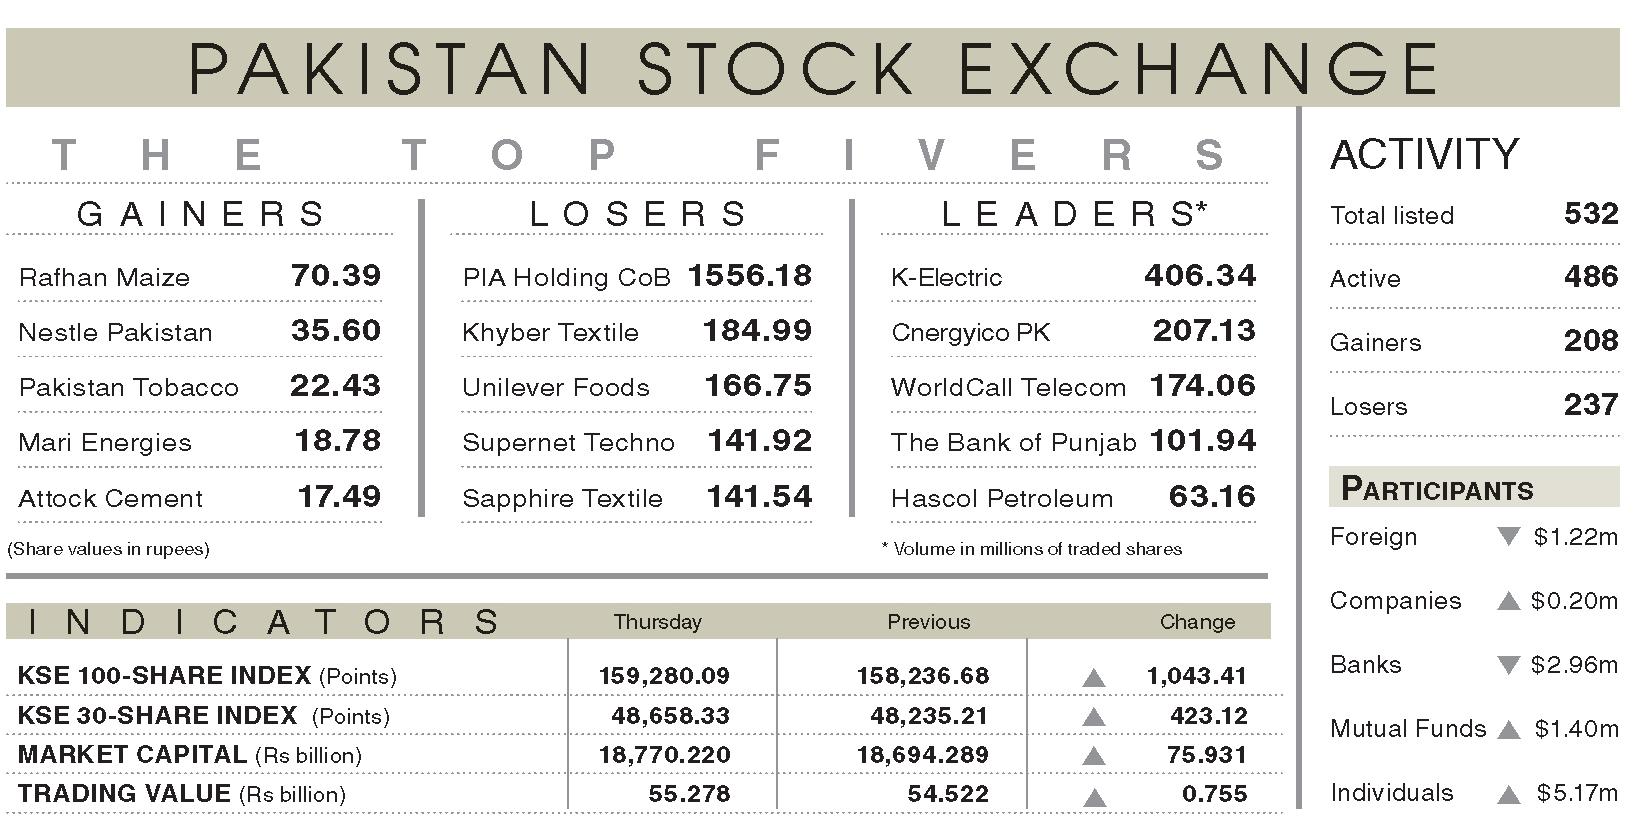
Task: Select the Leaders column heading
Action: click(x=1075, y=213)
